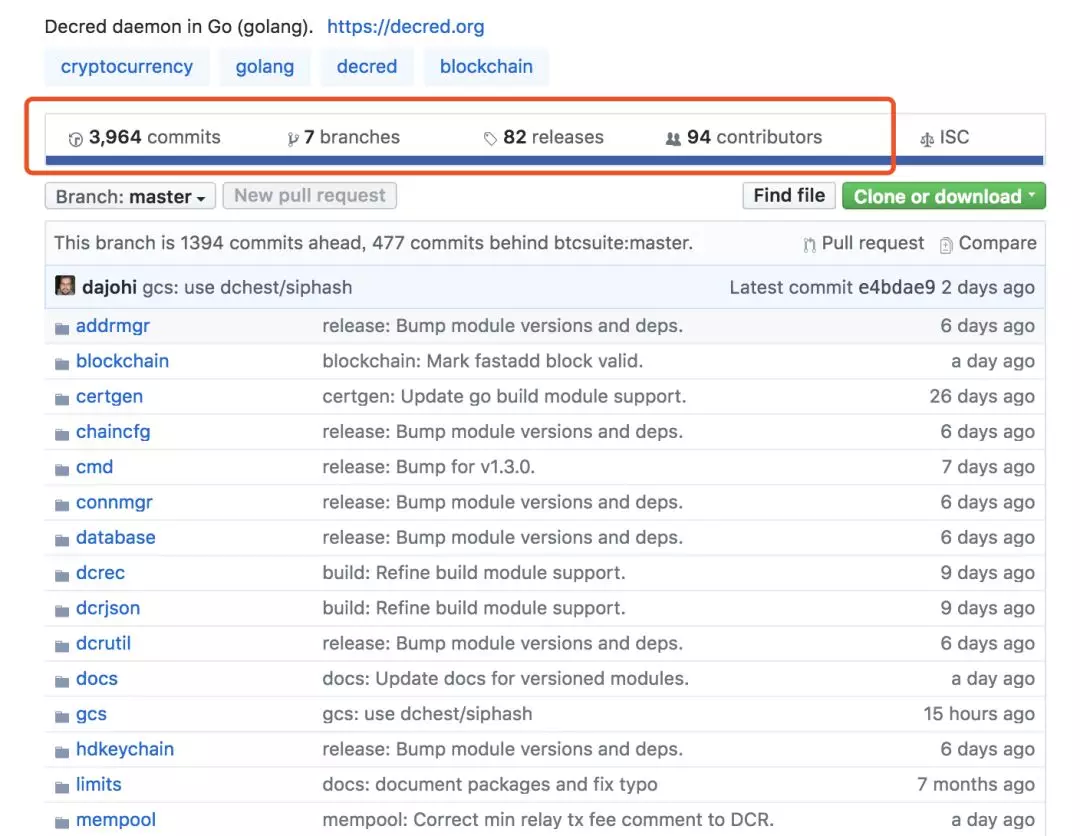
Task: Click the dcrutil folder icon
Action: tap(62, 645)
